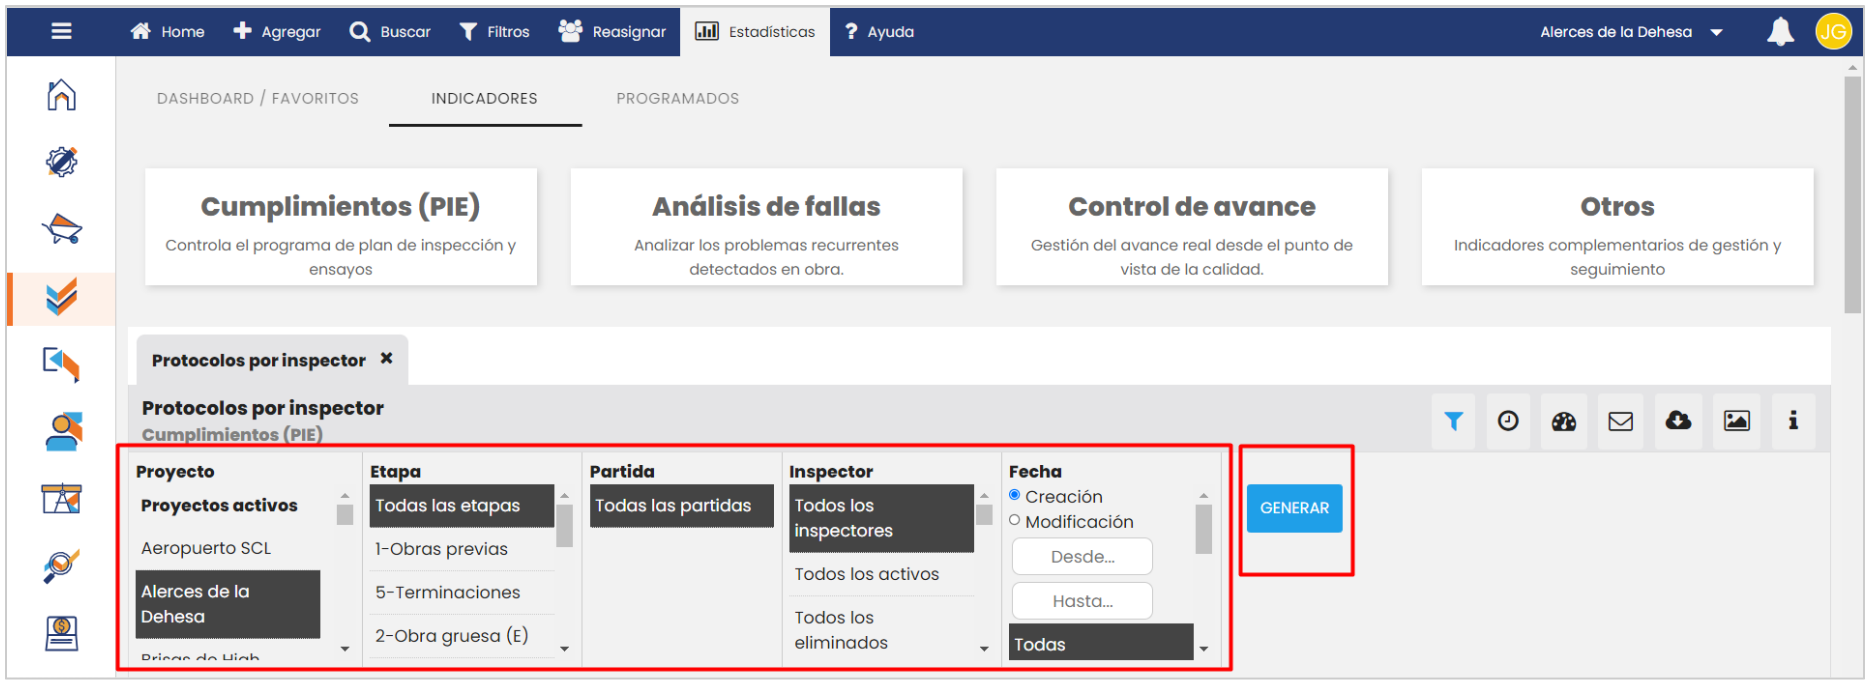
Task: Click the filter funnel icon in report toolbar
Action: (x=1453, y=422)
